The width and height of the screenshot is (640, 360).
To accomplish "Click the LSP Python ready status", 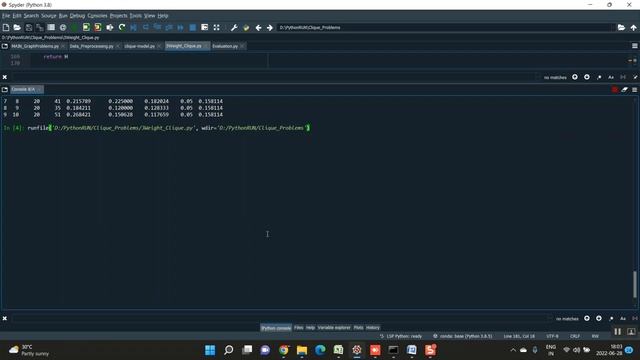I will point(401,336).
